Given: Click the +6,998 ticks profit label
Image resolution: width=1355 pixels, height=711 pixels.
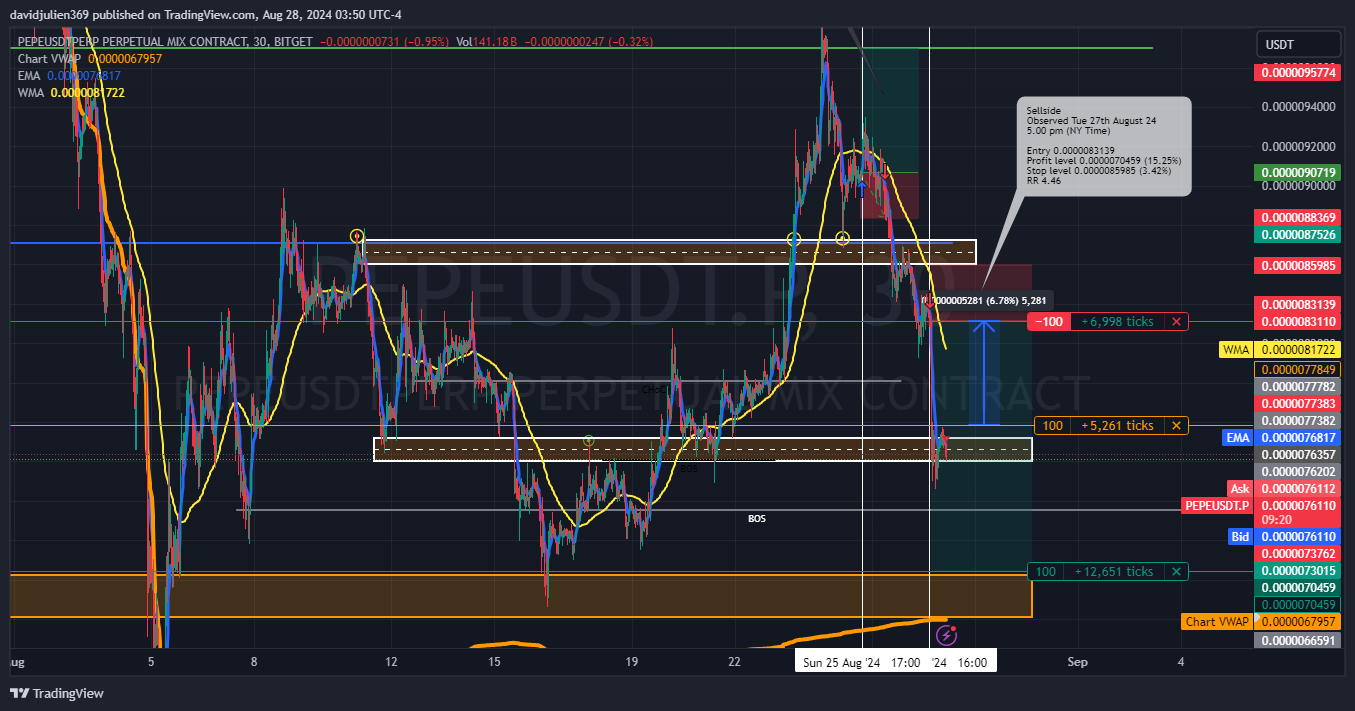Looking at the screenshot, I should [x=1118, y=322].
